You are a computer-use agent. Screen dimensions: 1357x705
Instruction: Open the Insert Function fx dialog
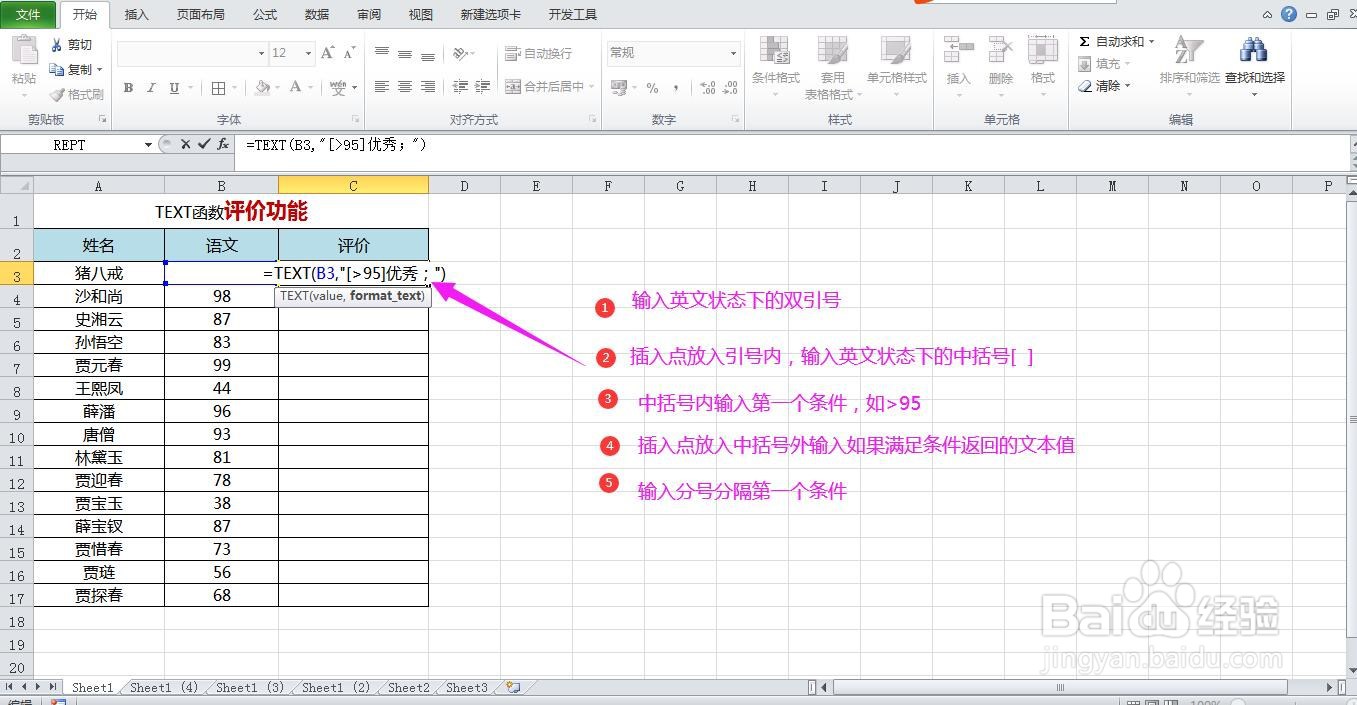(x=223, y=144)
